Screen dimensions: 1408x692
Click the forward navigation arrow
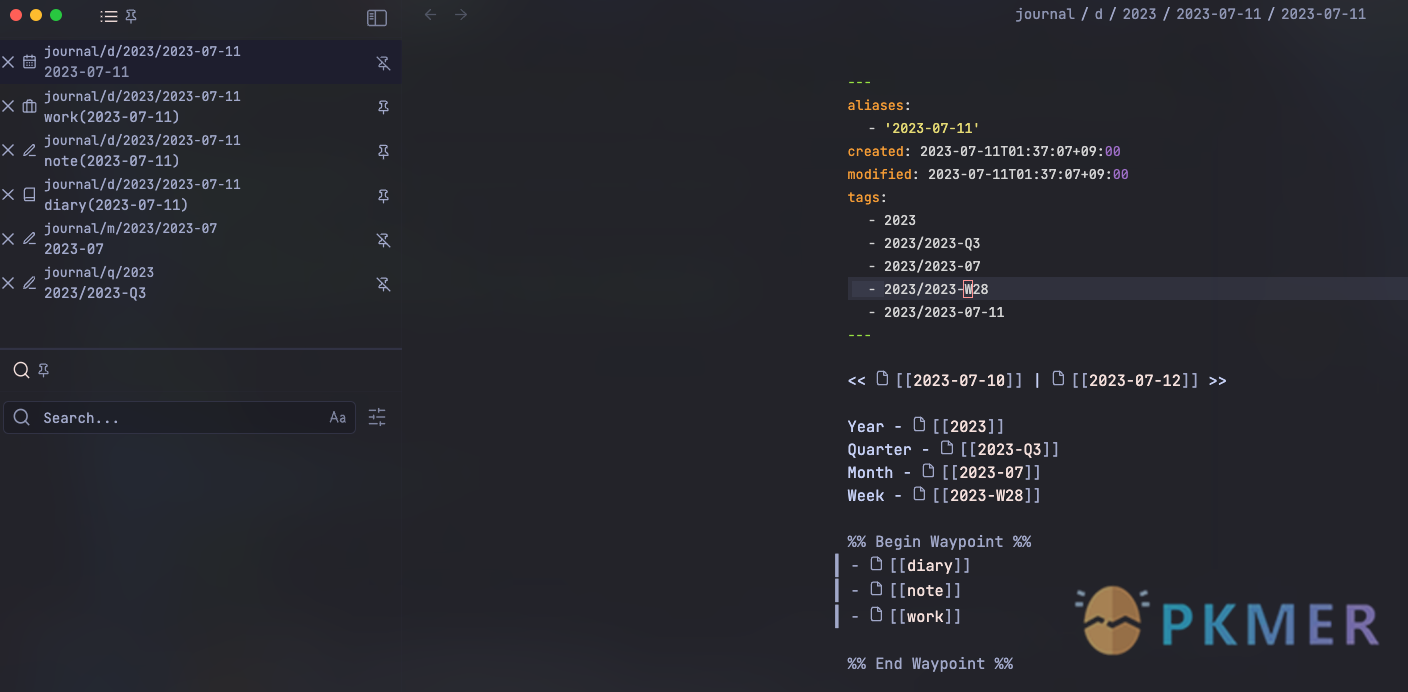[461, 14]
